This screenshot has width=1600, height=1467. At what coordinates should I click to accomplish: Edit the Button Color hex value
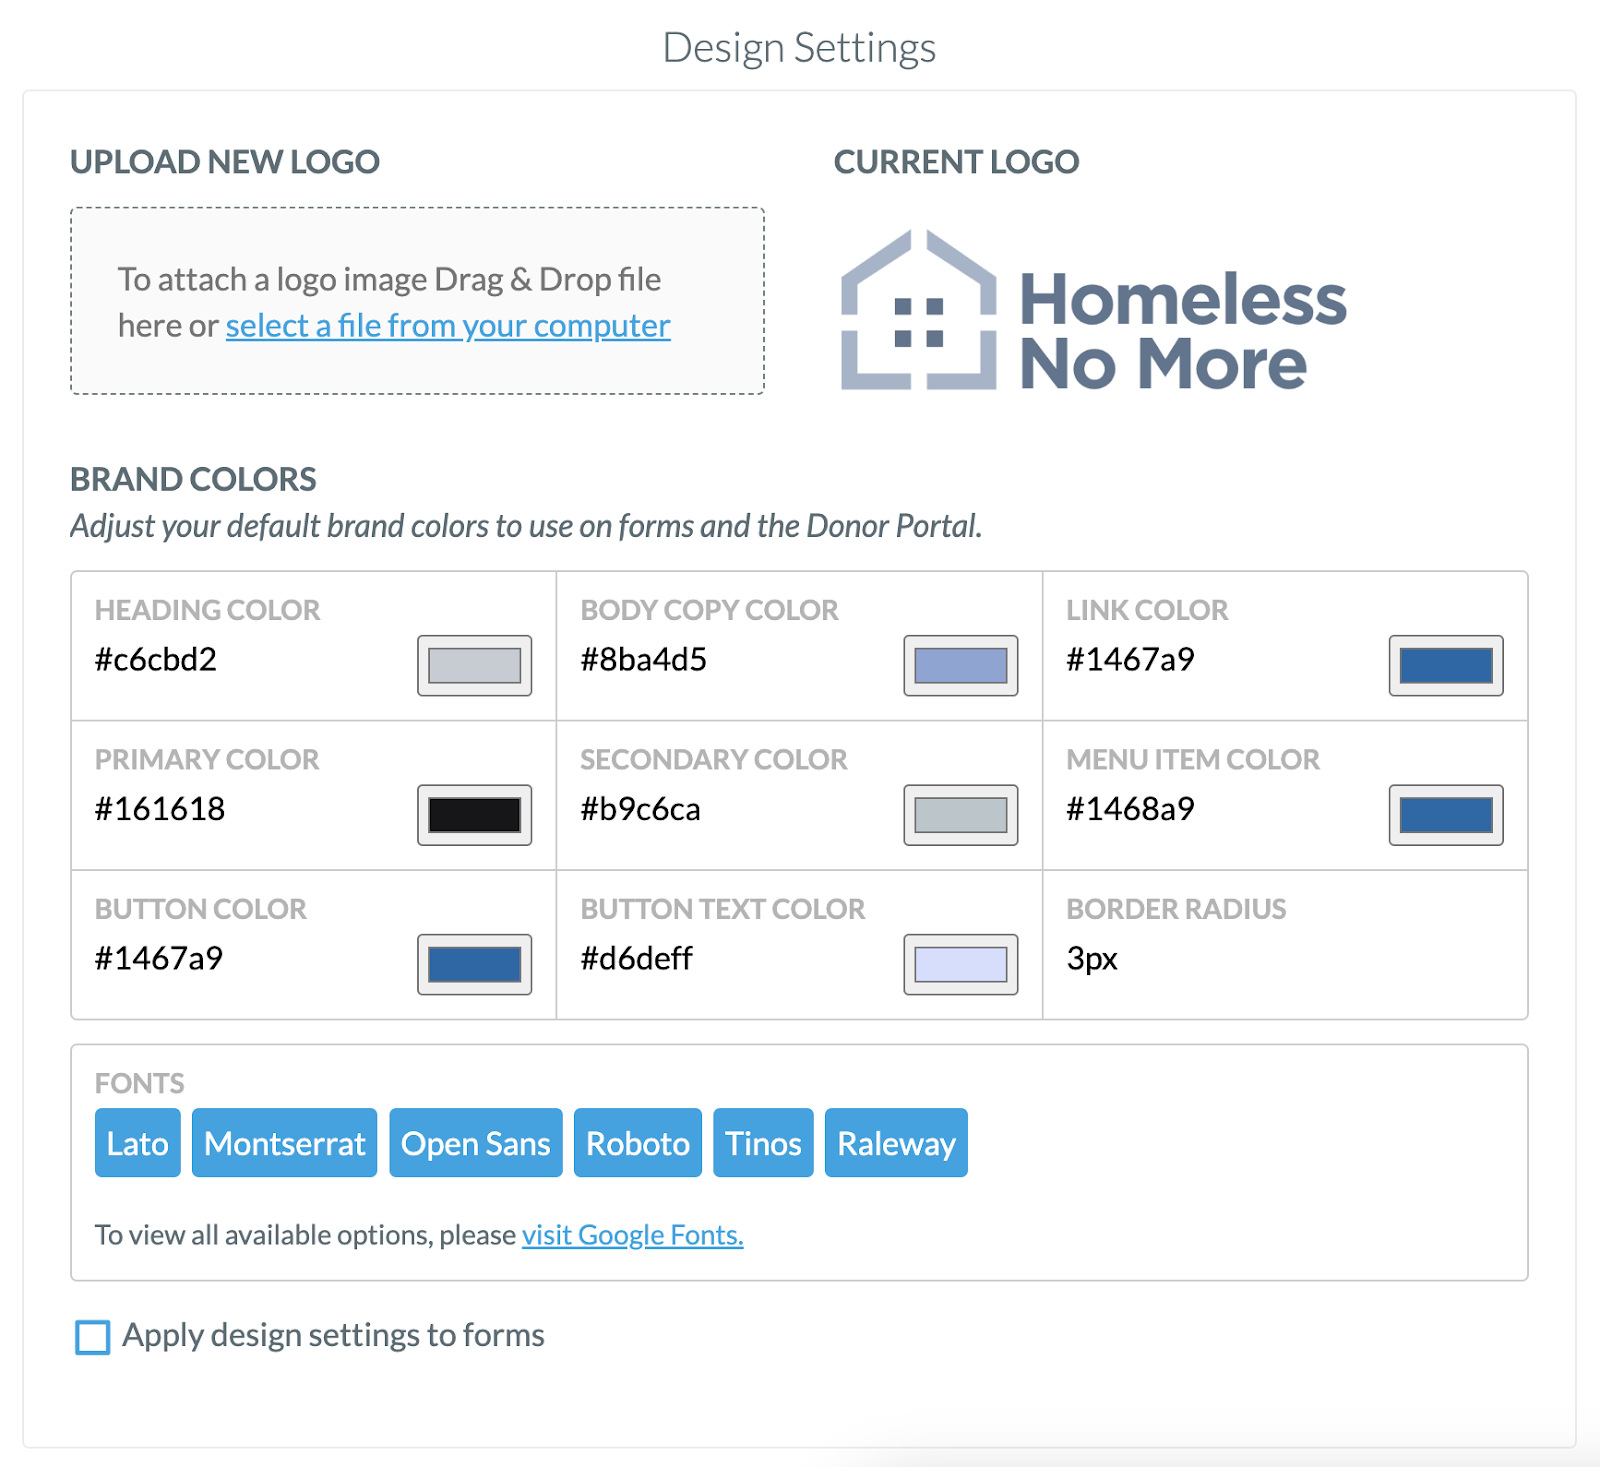coord(159,959)
